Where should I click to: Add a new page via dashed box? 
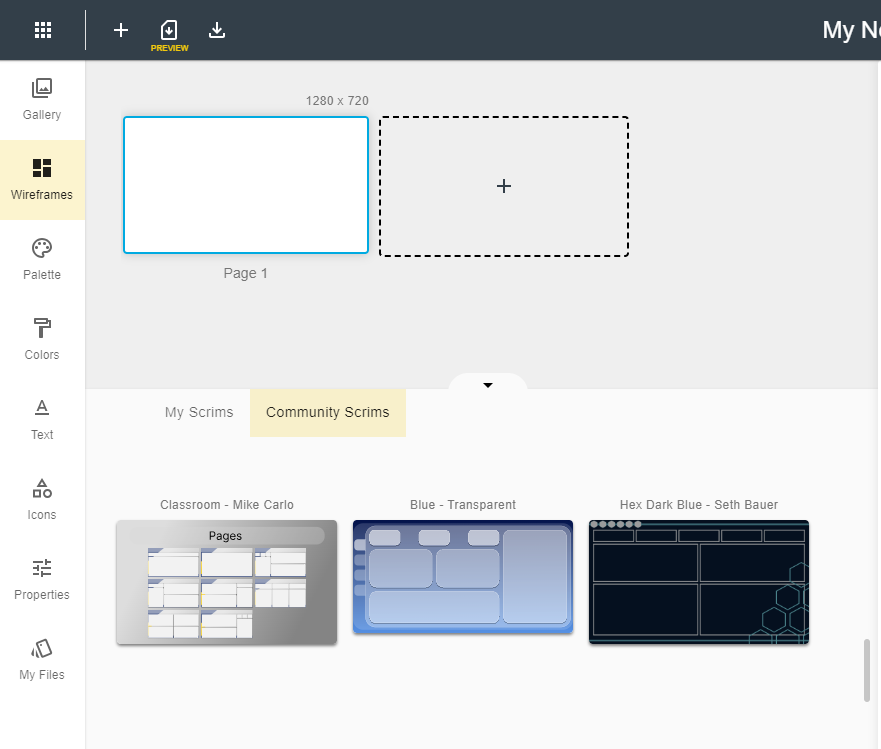pyautogui.click(x=504, y=186)
